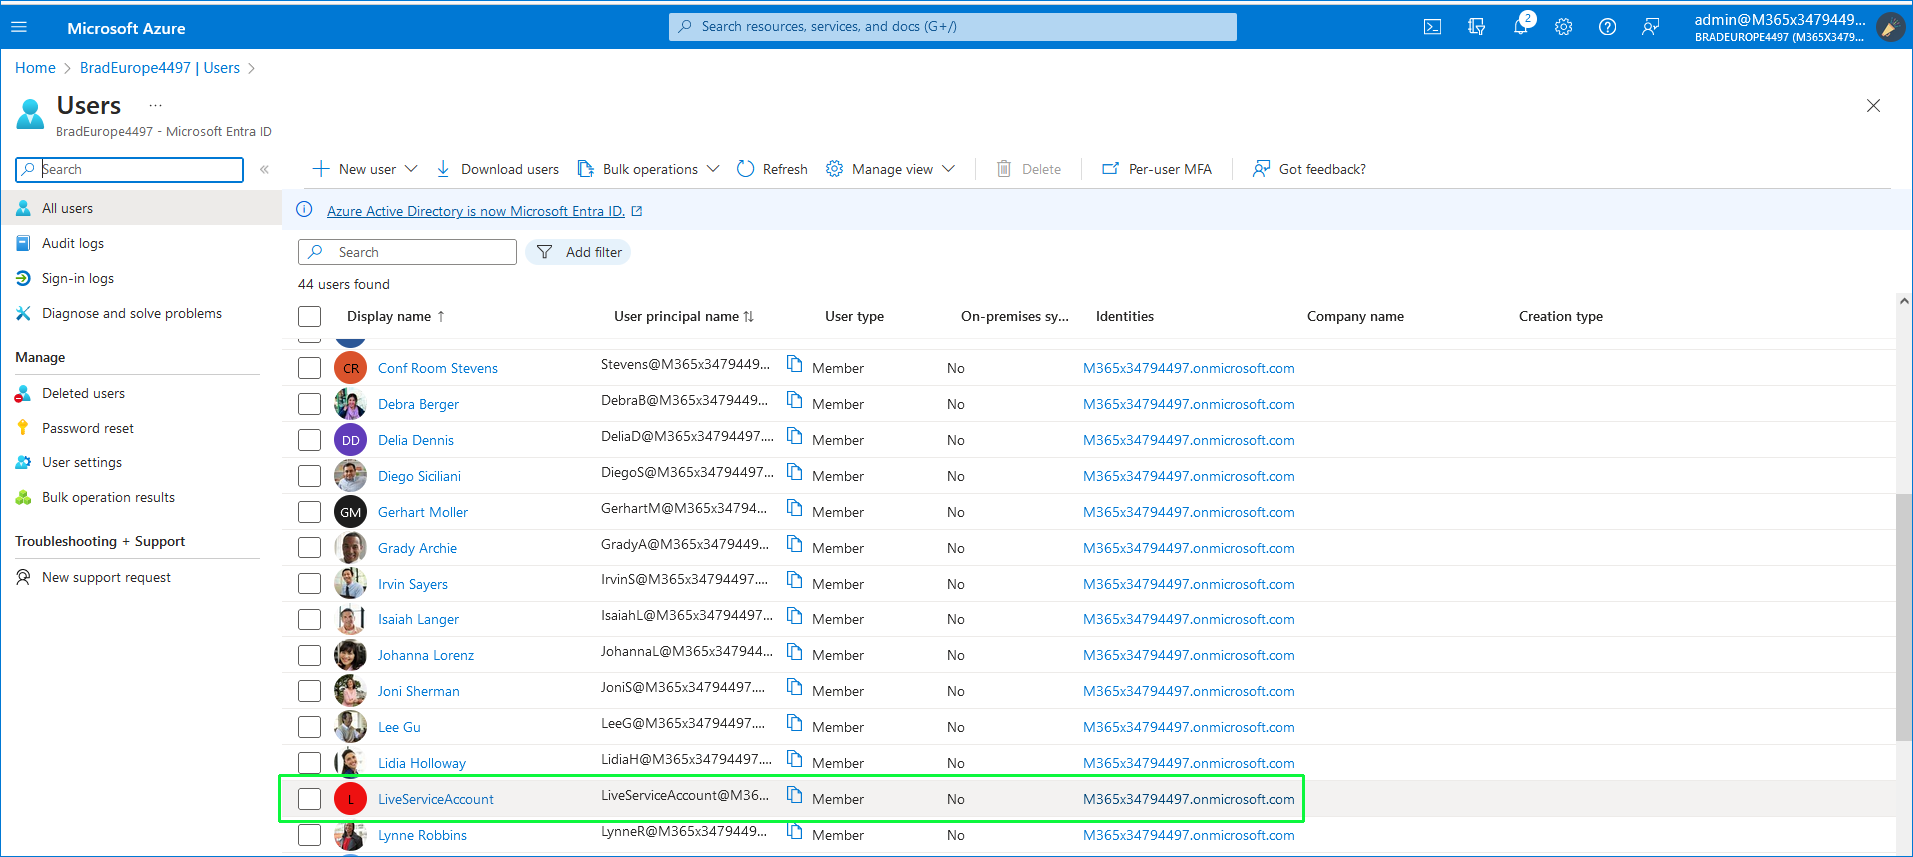Screen dimensions: 1913x857
Task: Check the LiveServiceAccount row checkbox
Action: pyautogui.click(x=310, y=799)
